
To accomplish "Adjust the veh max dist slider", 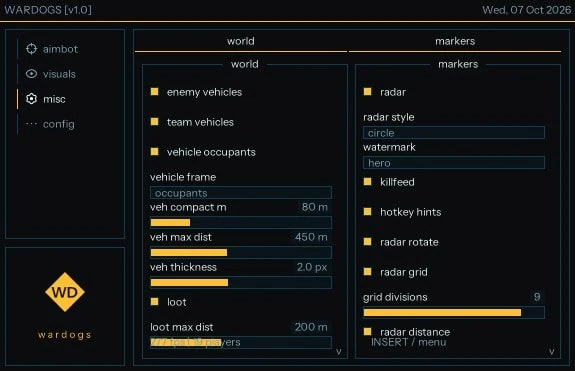I will (x=241, y=252).
